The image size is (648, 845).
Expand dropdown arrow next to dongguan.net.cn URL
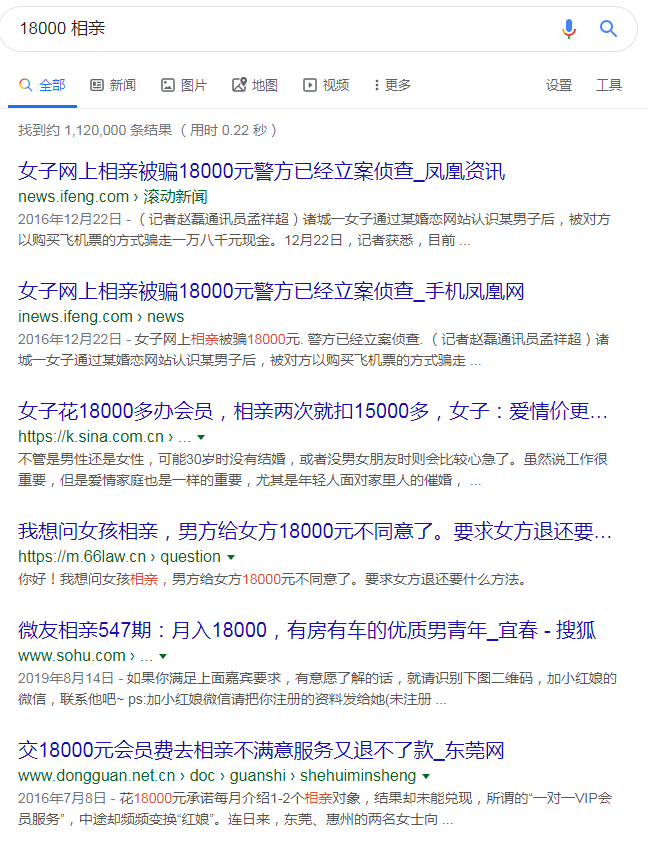[426, 777]
